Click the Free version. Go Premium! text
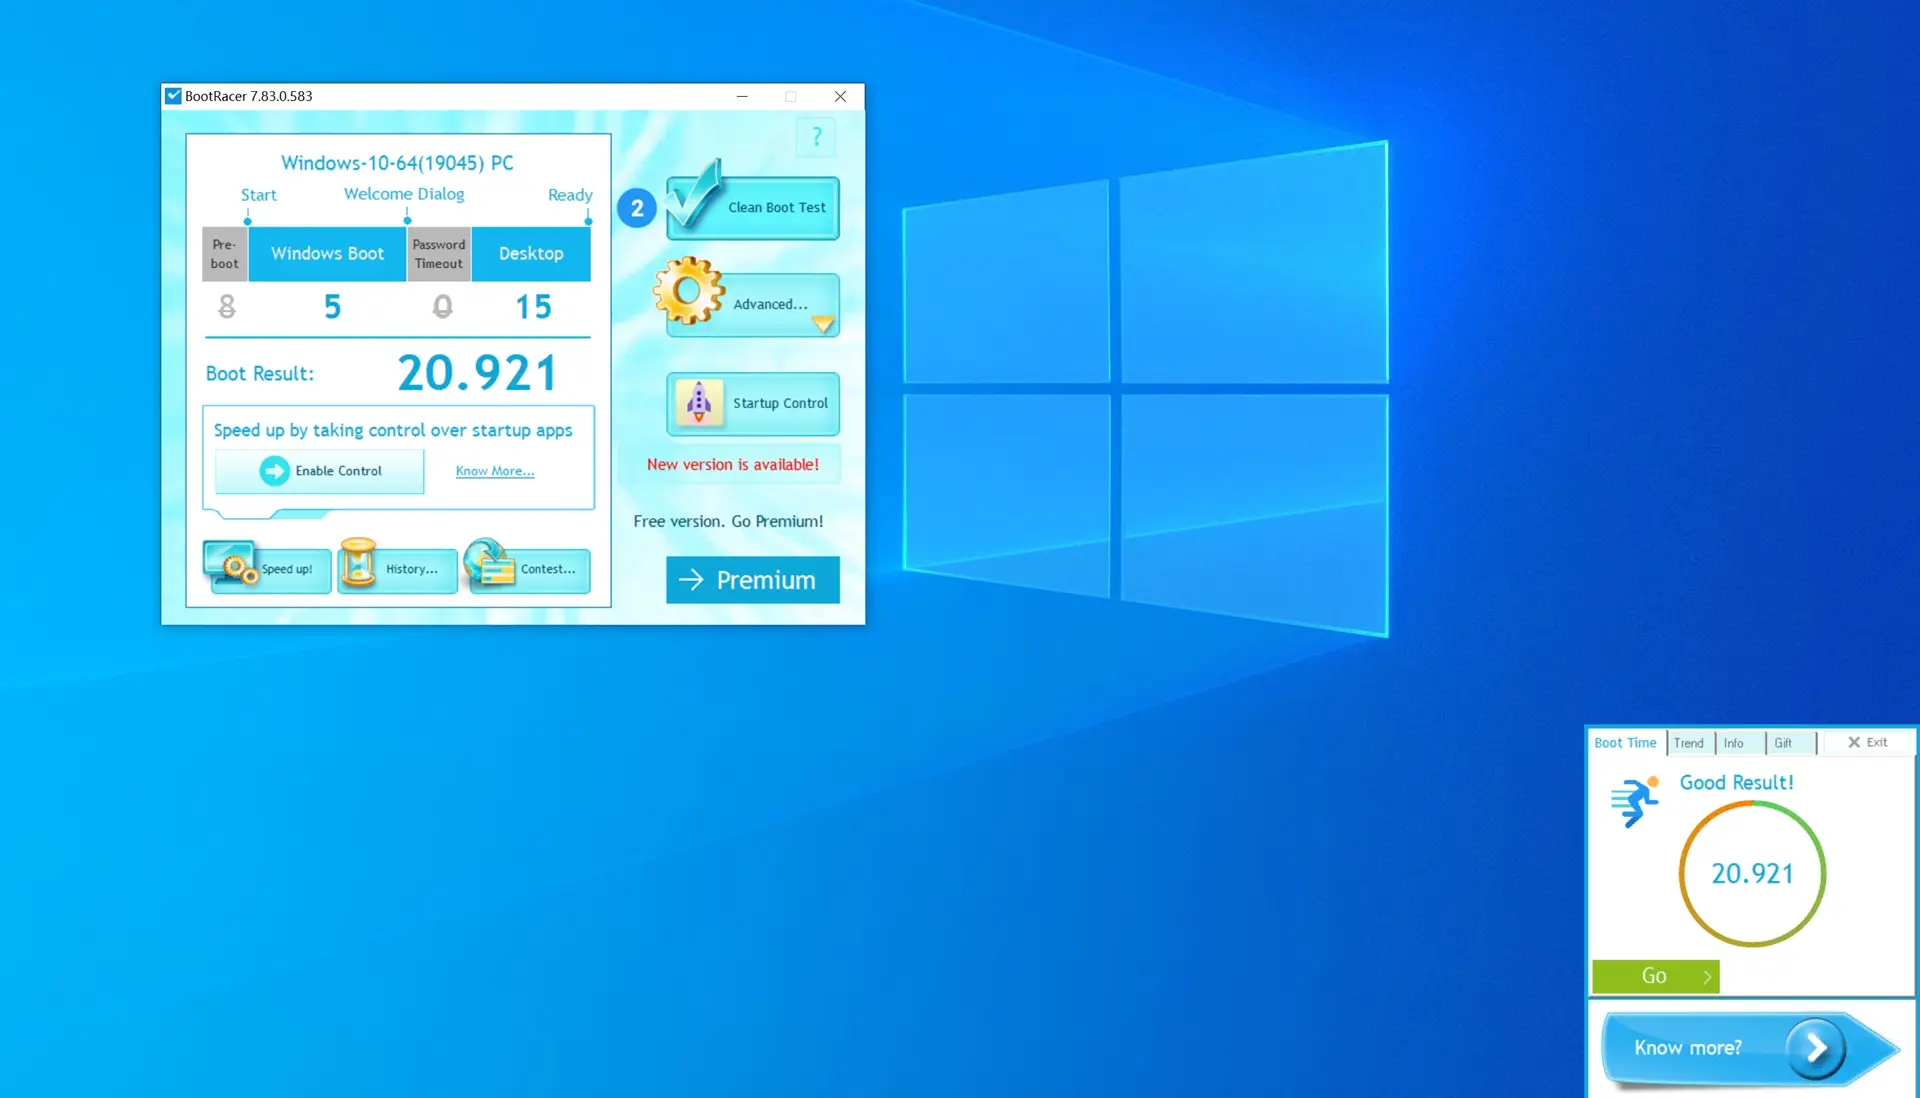The image size is (1920, 1098). (x=728, y=522)
